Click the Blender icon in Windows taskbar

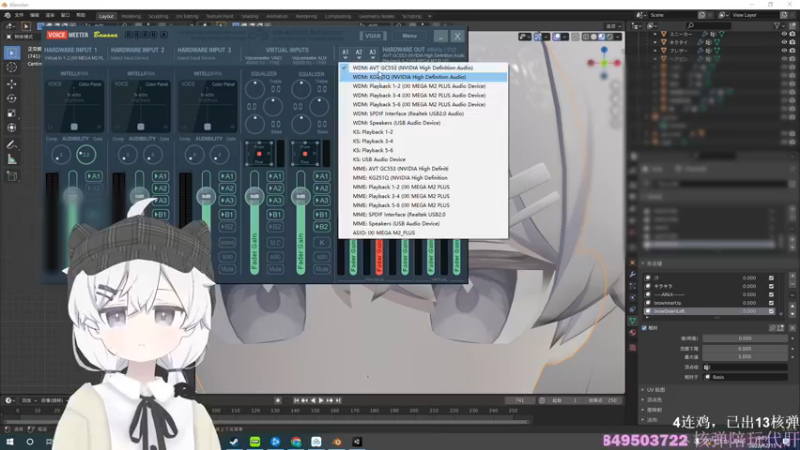(x=337, y=442)
